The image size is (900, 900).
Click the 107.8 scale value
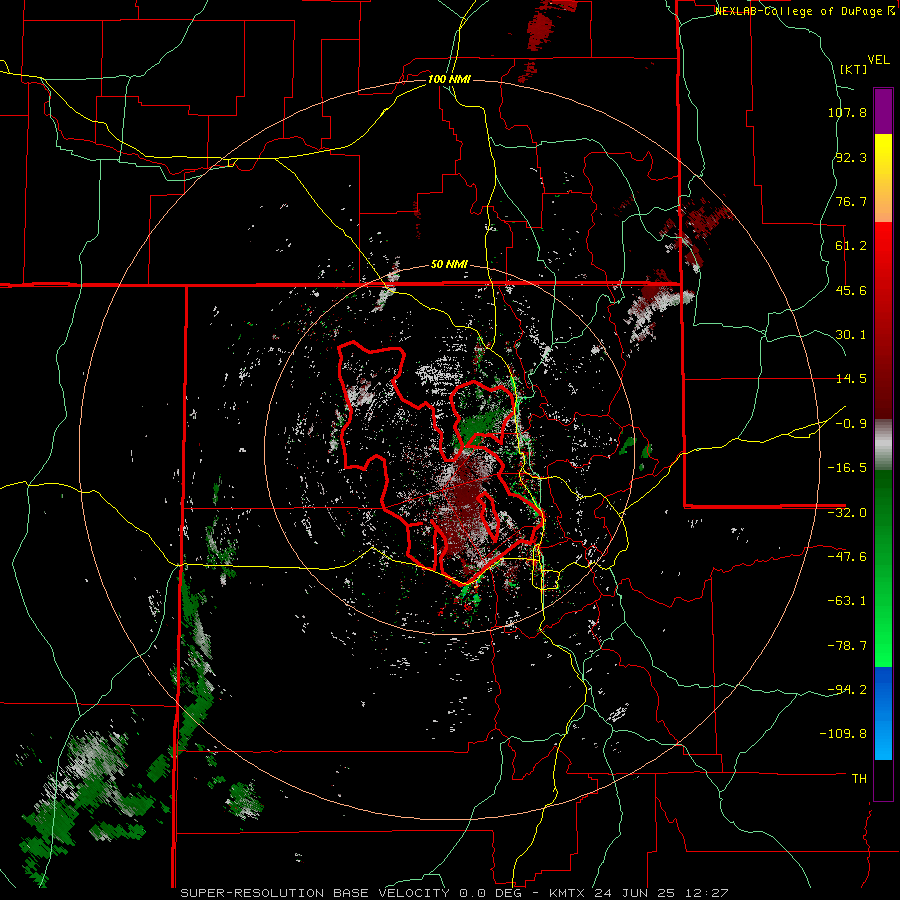(847, 112)
